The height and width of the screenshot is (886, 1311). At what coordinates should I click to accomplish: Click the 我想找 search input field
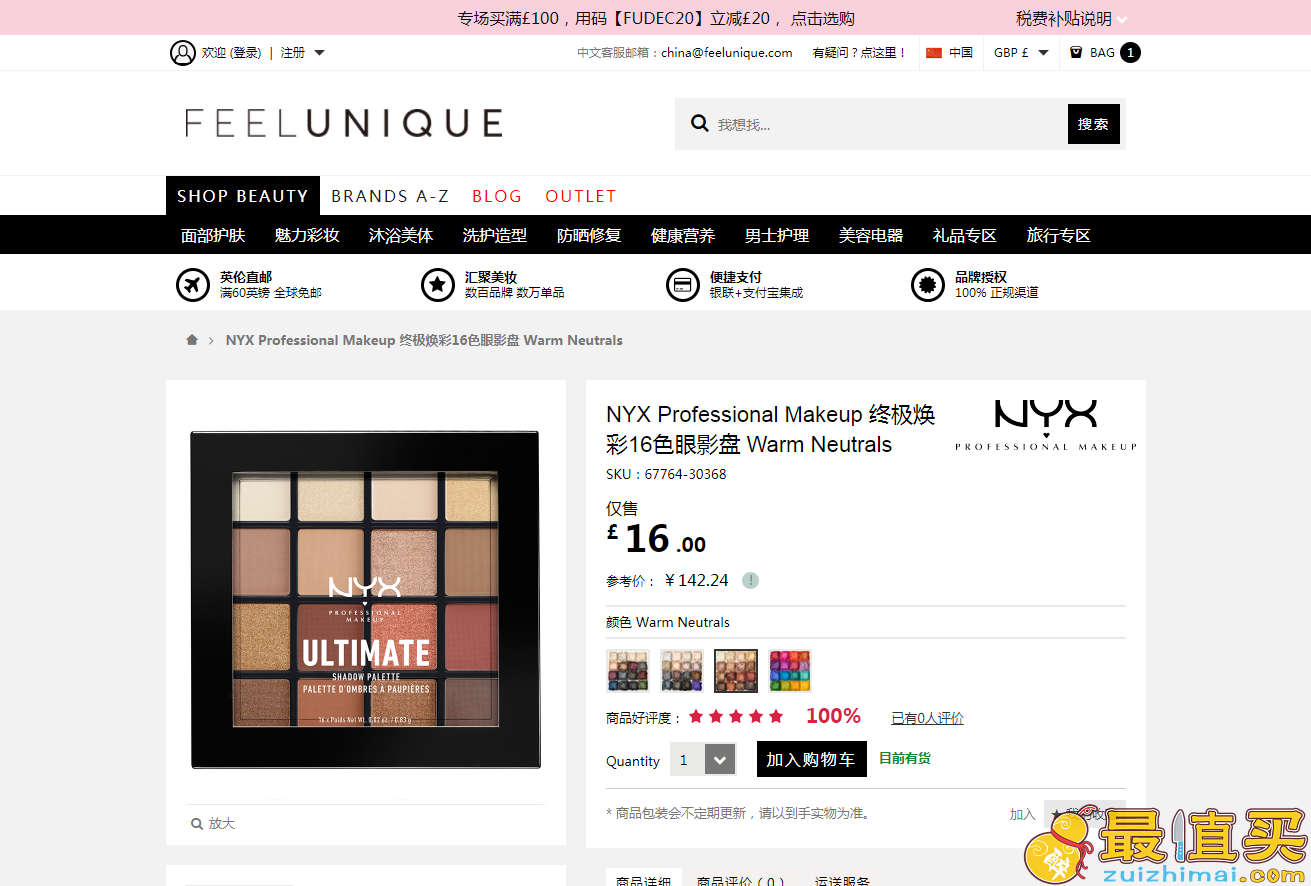[888, 124]
